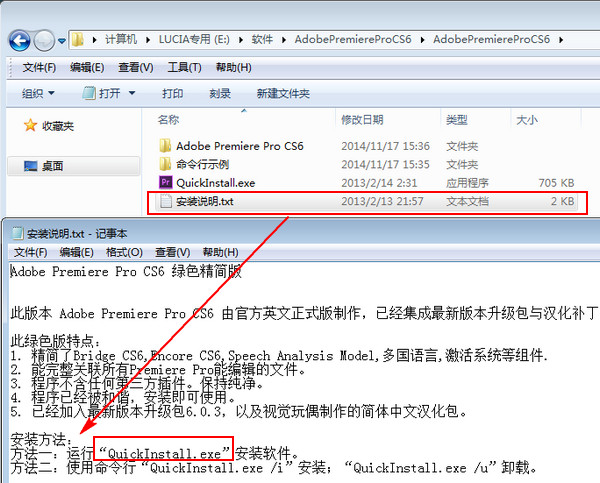Screen dimensions: 600x483
Task: Click the Adobe Premiere Pro CS6 folder icon
Action: tap(165, 145)
